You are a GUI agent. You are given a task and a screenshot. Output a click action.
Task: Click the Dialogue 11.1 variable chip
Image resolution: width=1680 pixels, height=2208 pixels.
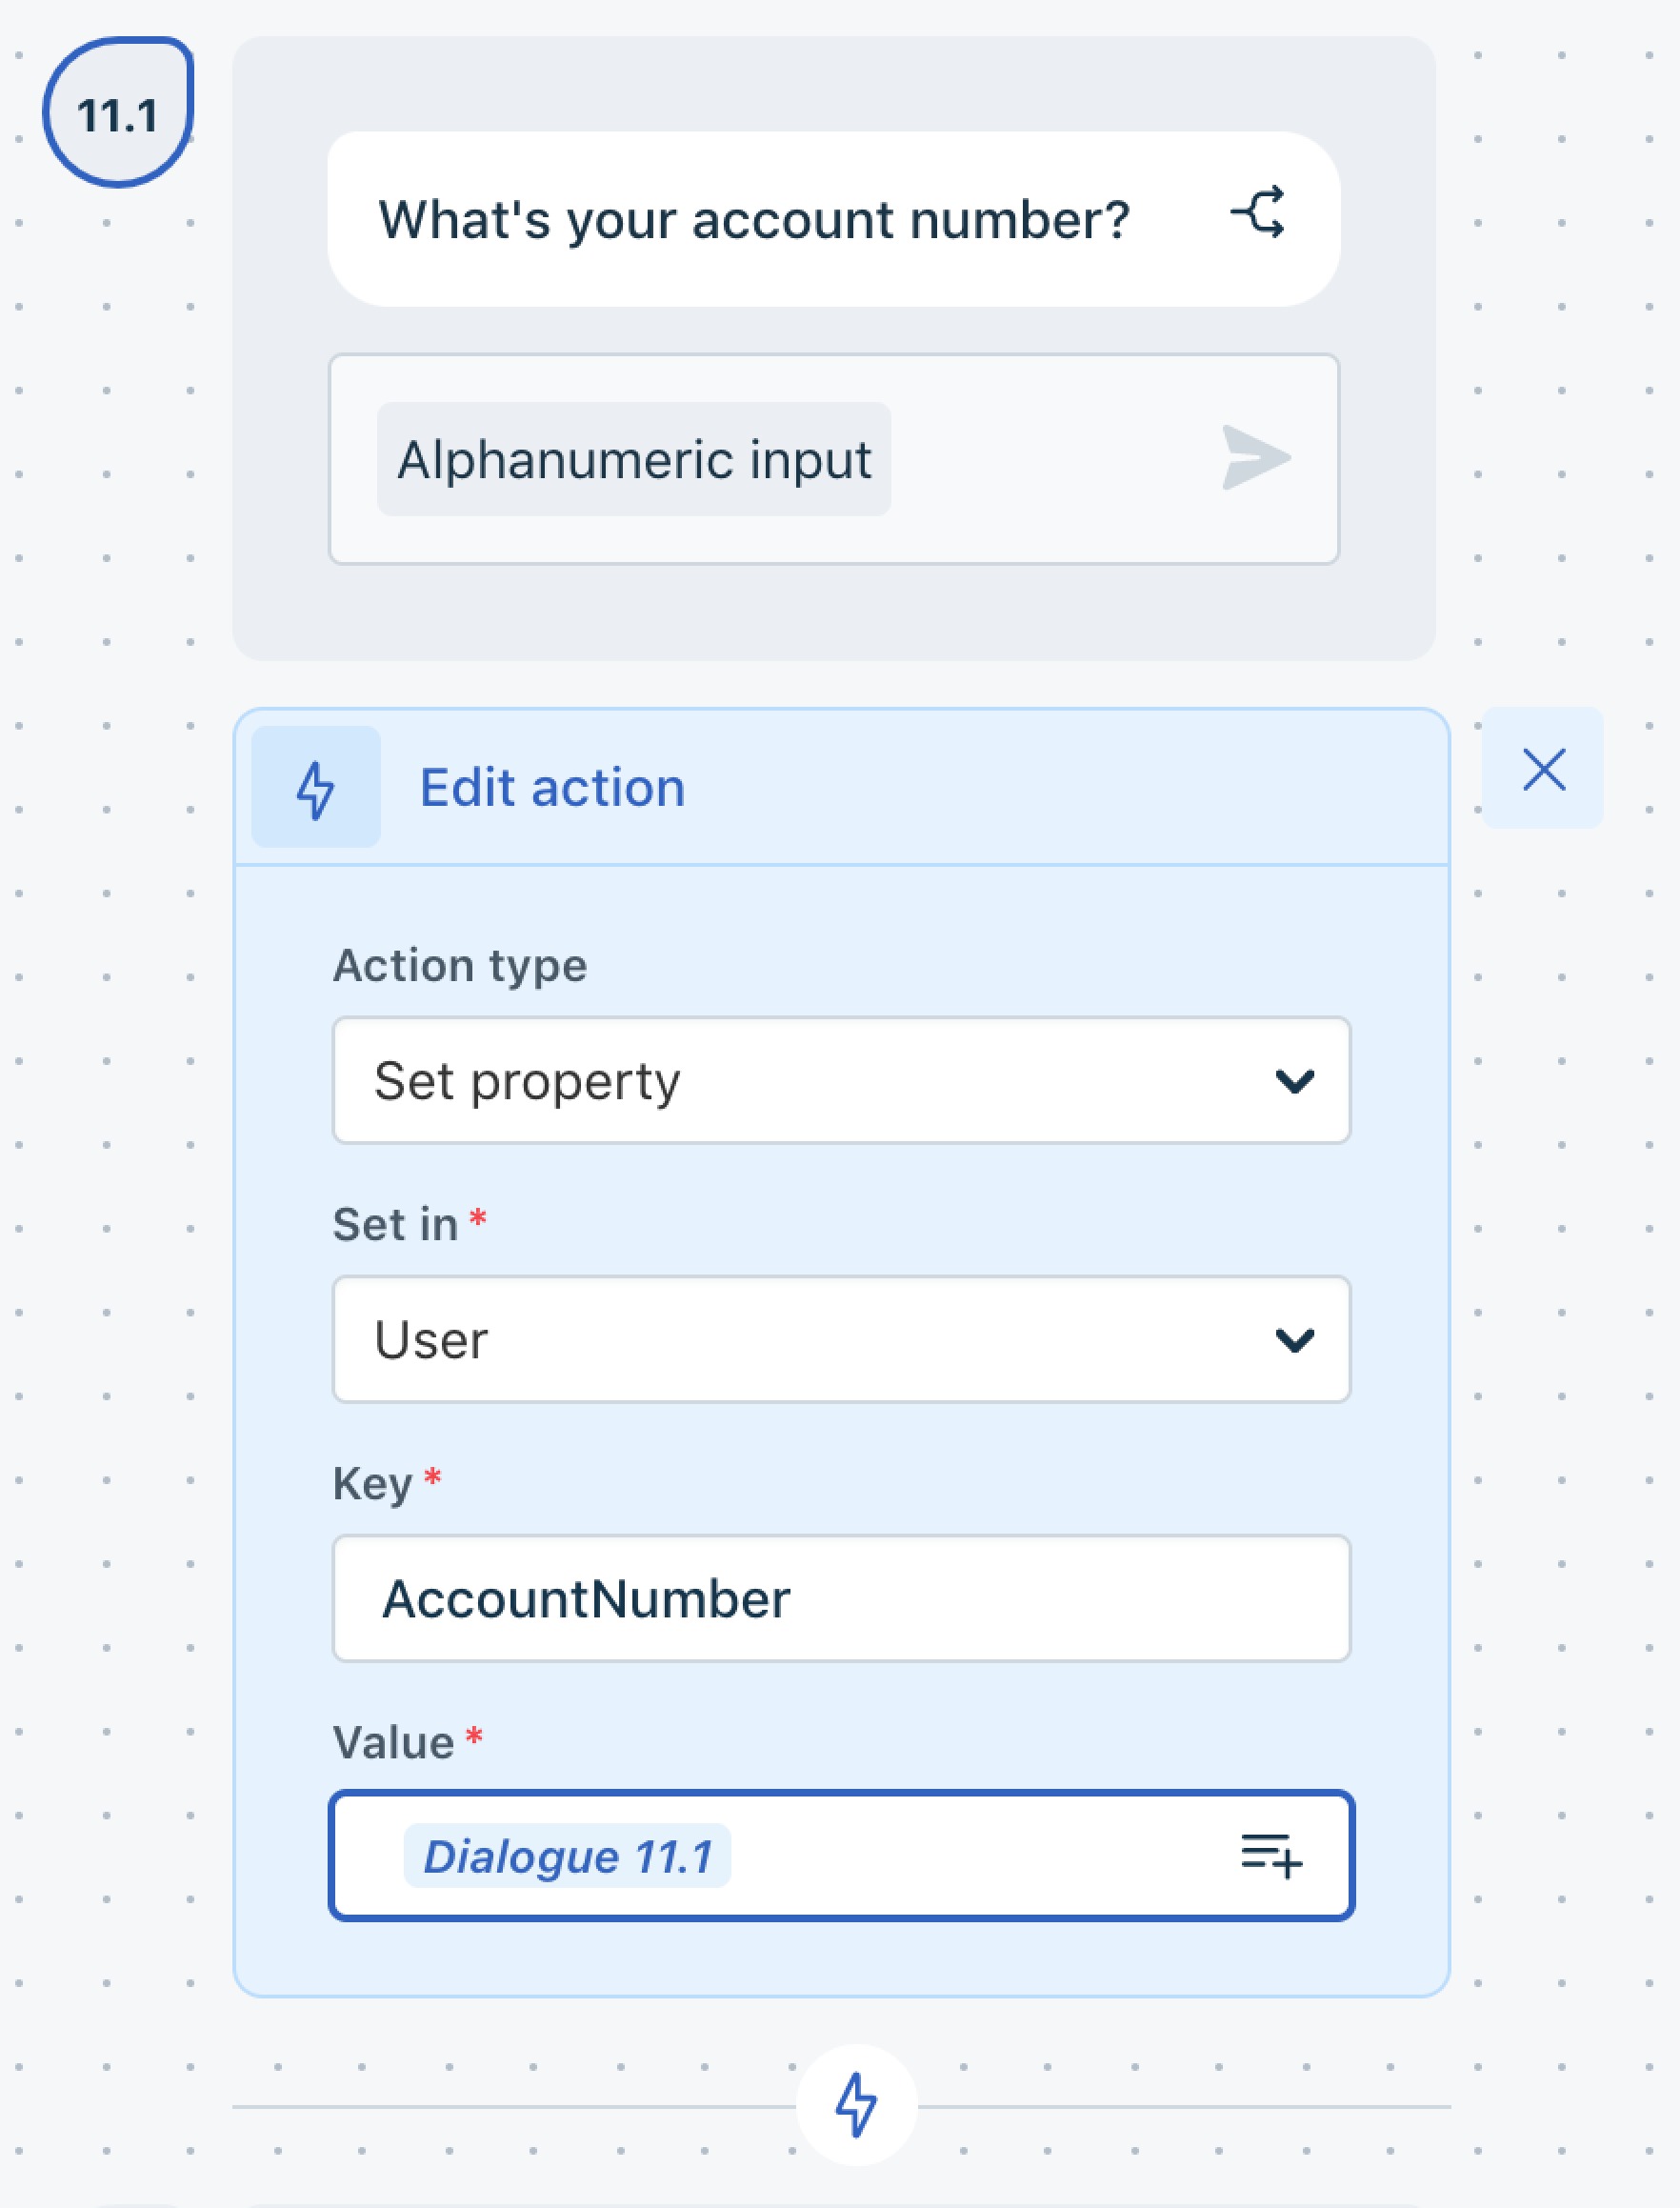567,1856
